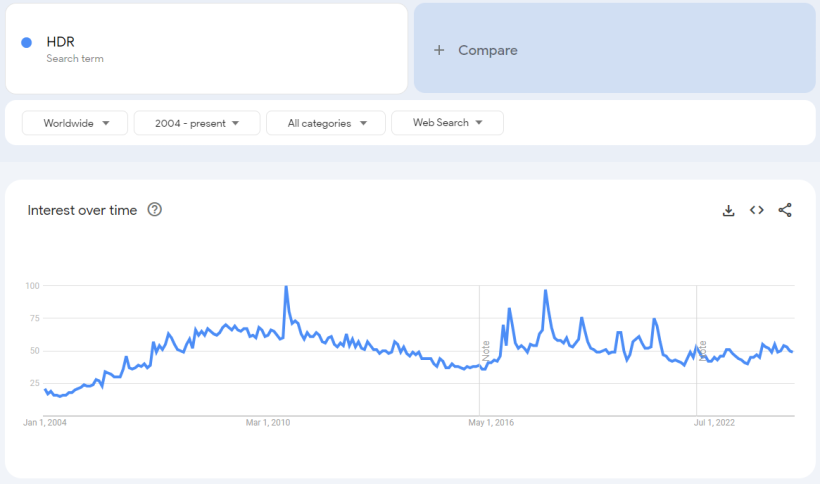Open the embed code icon
This screenshot has width=820, height=484.
757,210
